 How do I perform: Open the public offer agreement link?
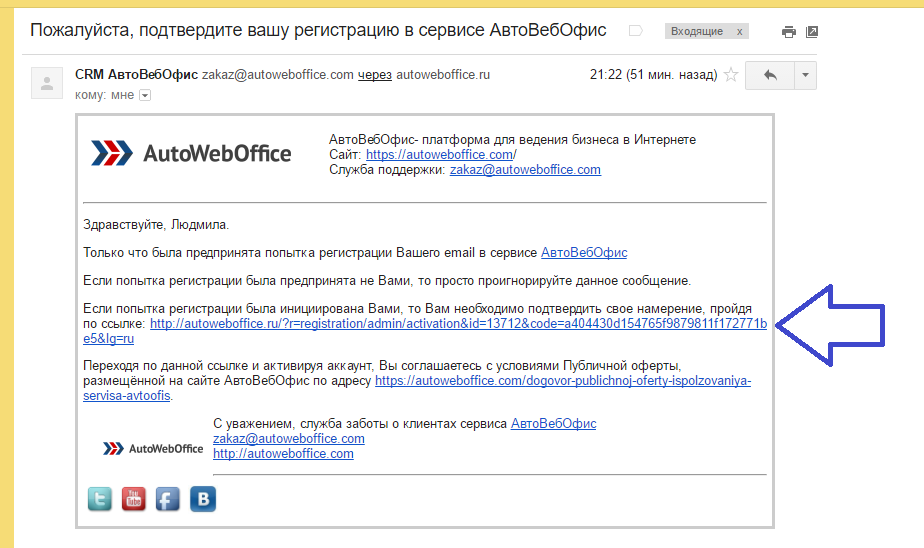tap(562, 381)
